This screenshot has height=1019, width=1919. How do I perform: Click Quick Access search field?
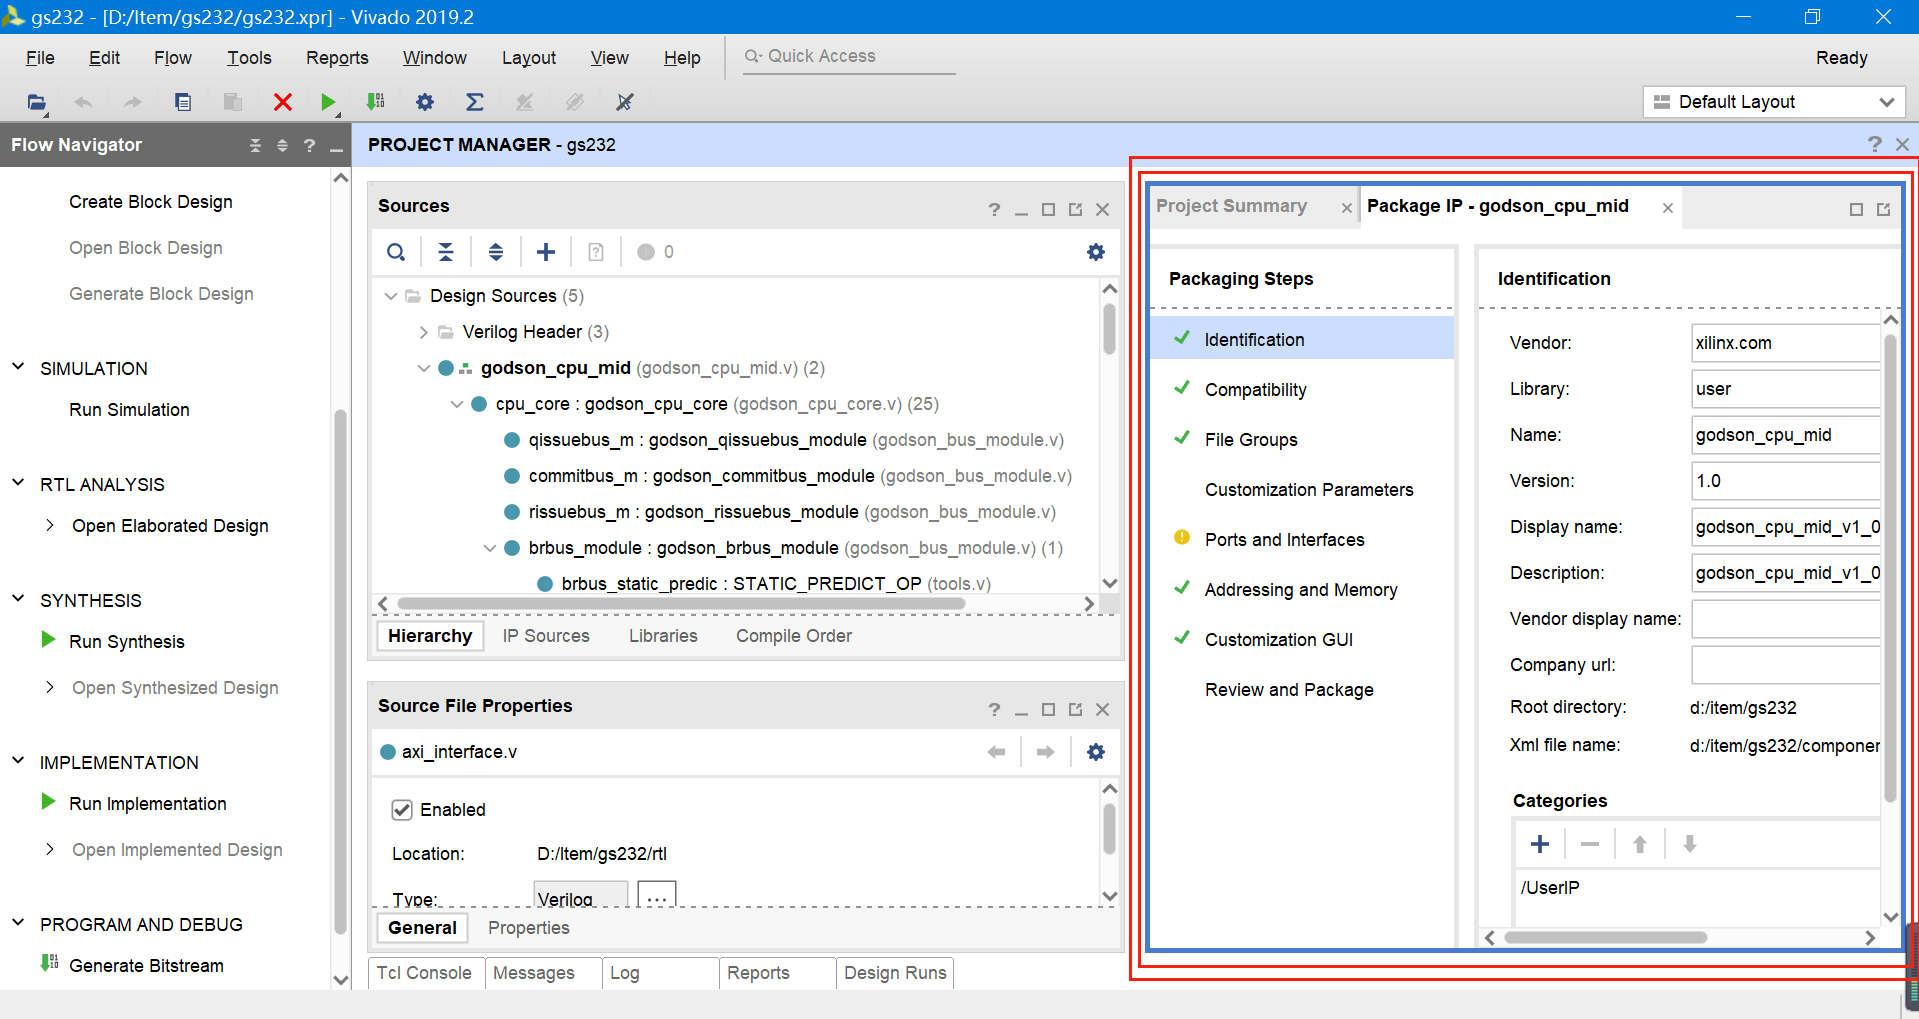pyautogui.click(x=849, y=57)
